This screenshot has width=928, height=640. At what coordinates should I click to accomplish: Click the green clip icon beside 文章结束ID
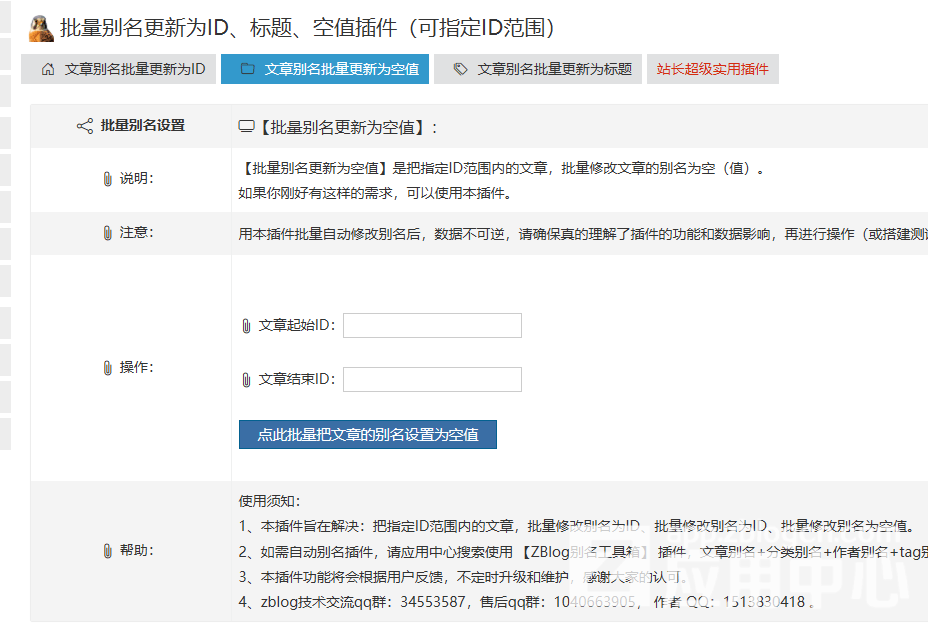tap(246, 380)
